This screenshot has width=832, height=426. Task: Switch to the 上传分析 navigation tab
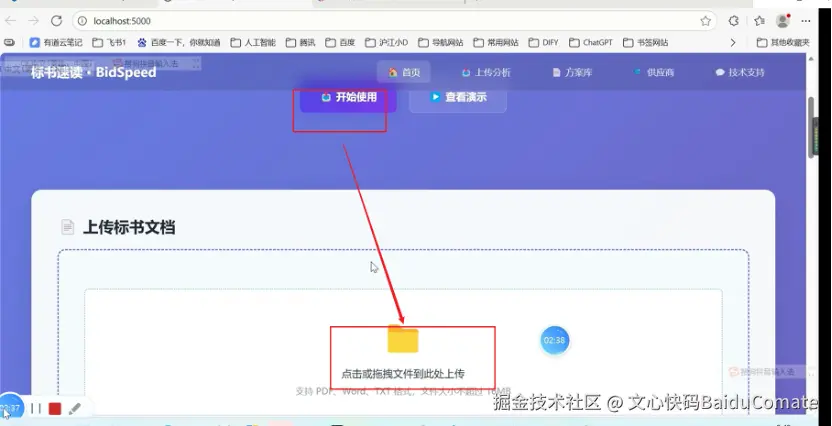(486, 73)
